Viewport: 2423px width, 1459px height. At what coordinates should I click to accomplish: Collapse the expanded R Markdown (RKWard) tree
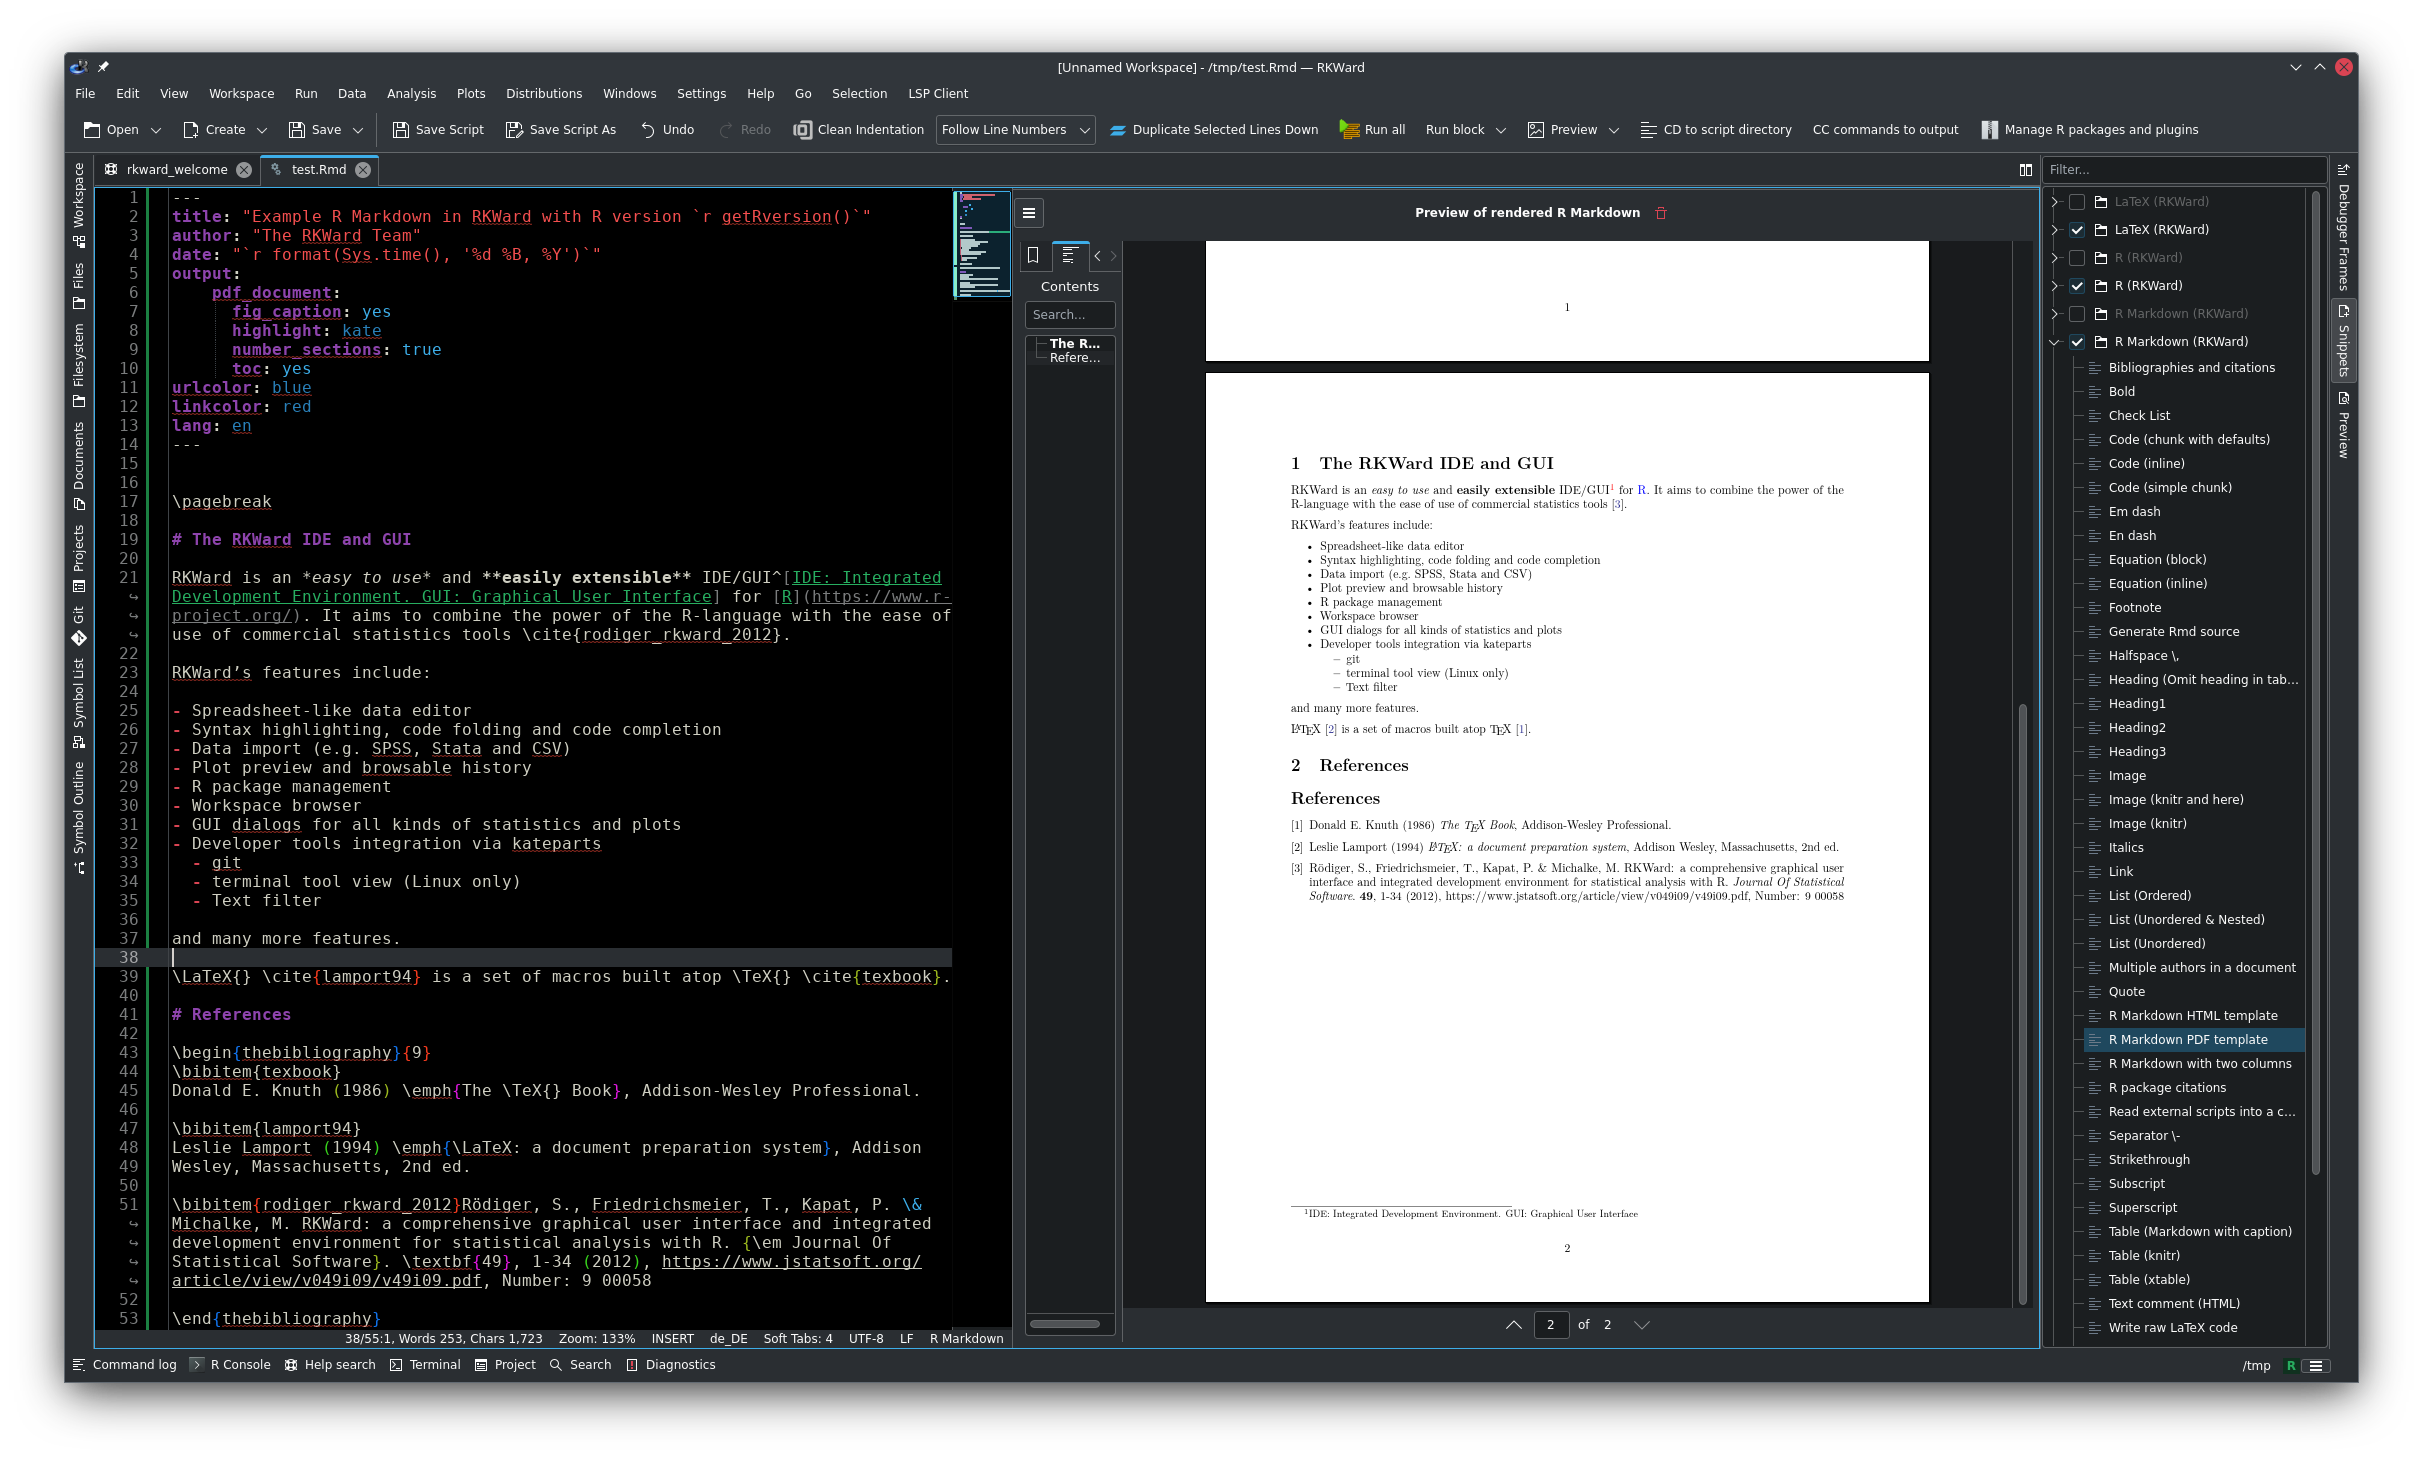(2055, 342)
